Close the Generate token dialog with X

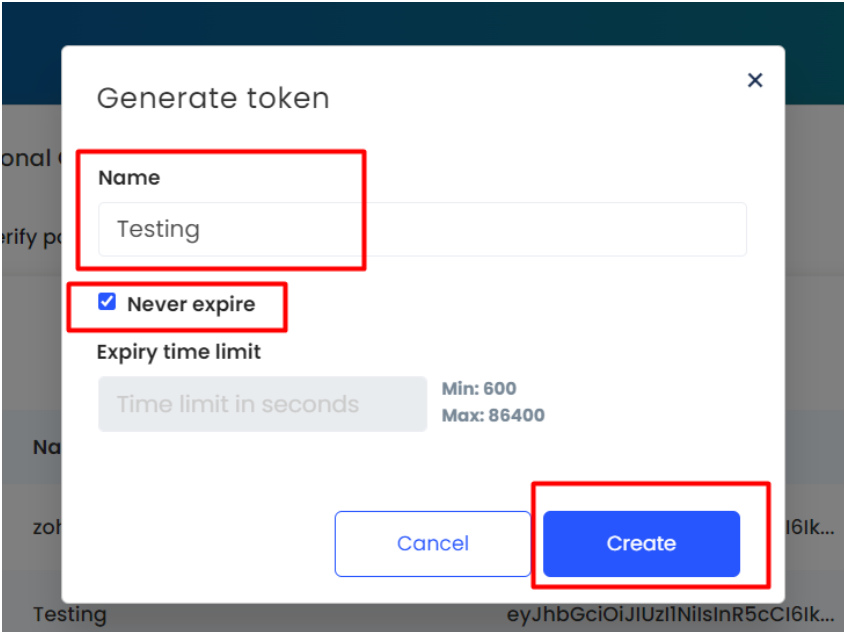[x=755, y=80]
